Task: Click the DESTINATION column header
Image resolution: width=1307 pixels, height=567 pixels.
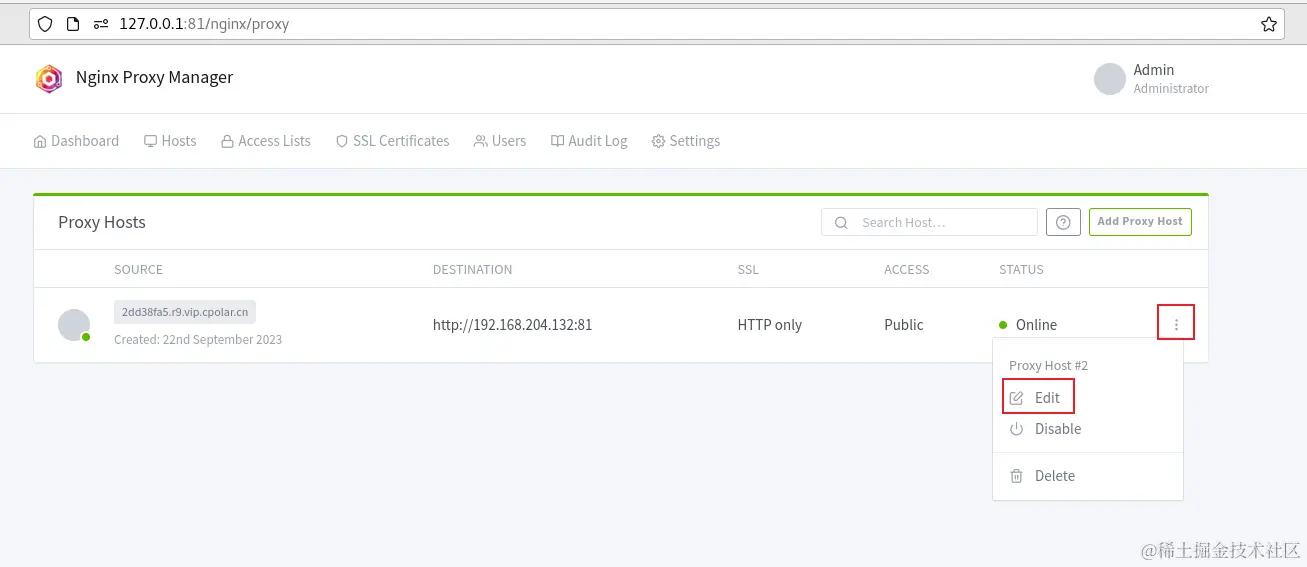Action: [472, 270]
